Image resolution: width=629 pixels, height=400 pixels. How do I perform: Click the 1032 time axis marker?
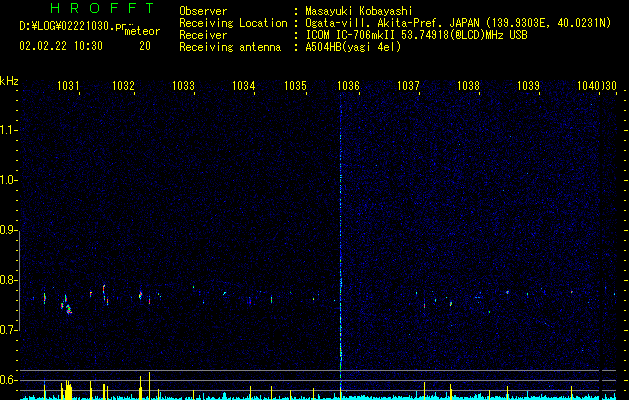(x=123, y=86)
